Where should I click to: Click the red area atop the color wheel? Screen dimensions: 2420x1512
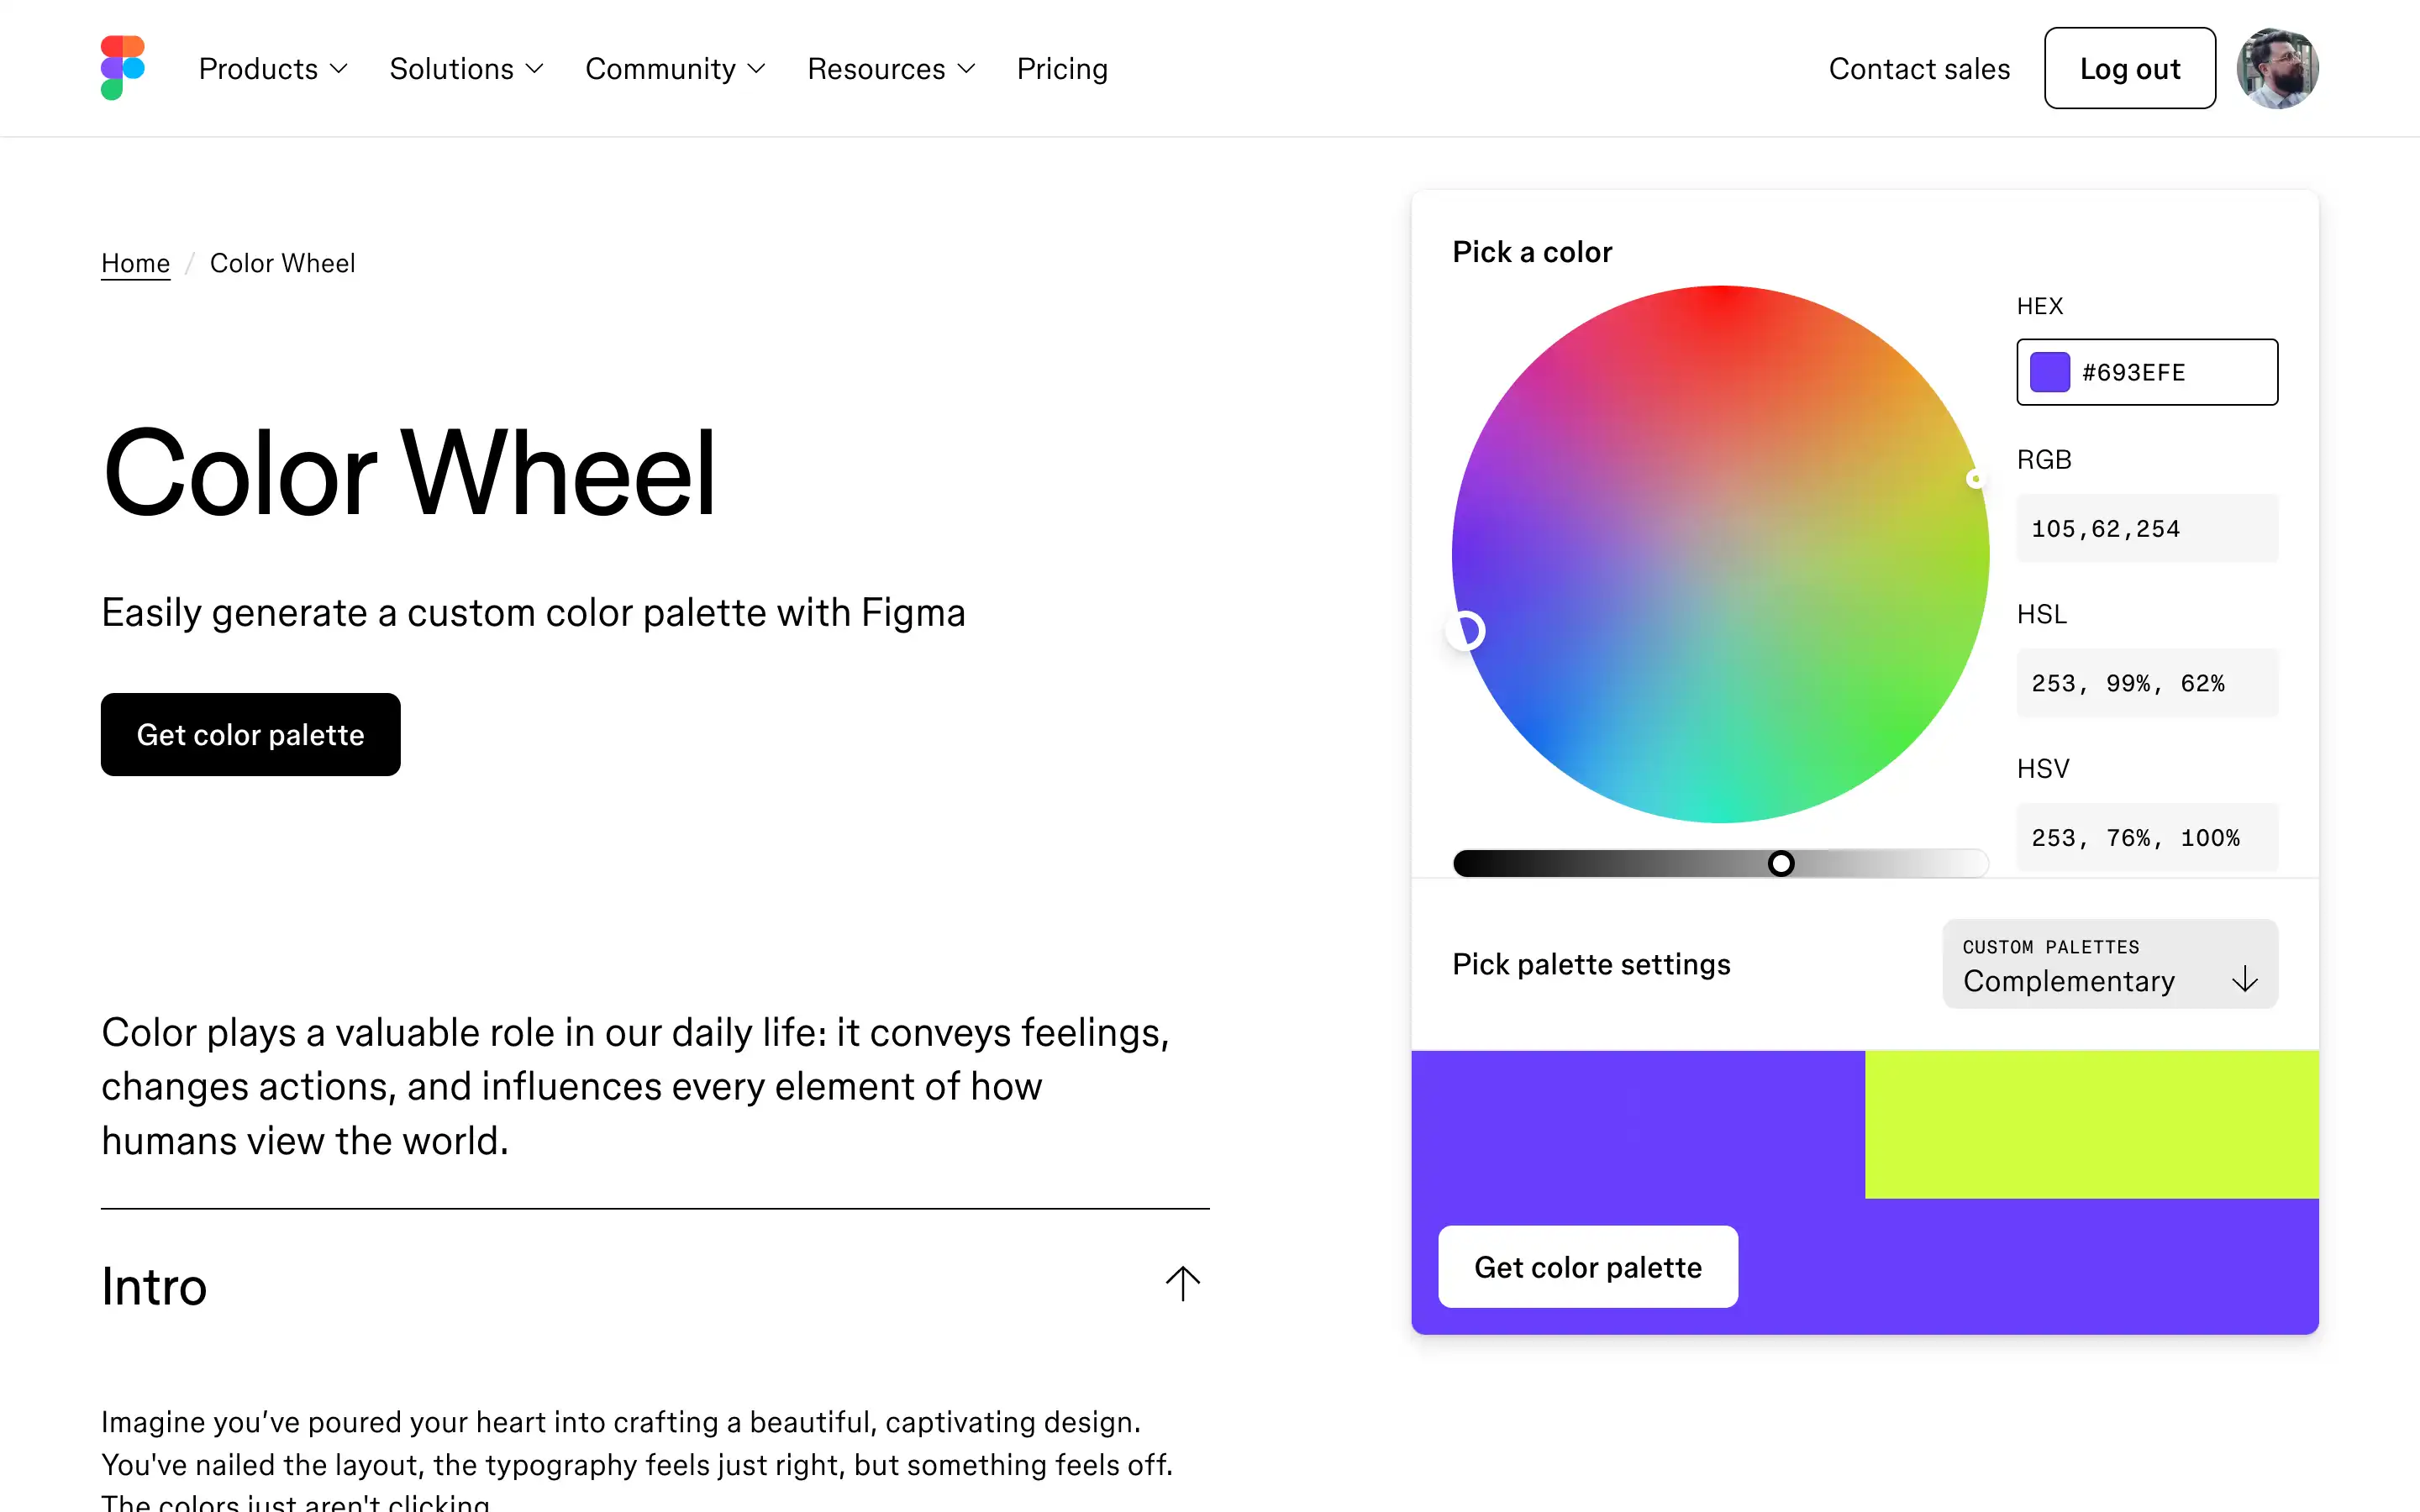click(x=1721, y=305)
